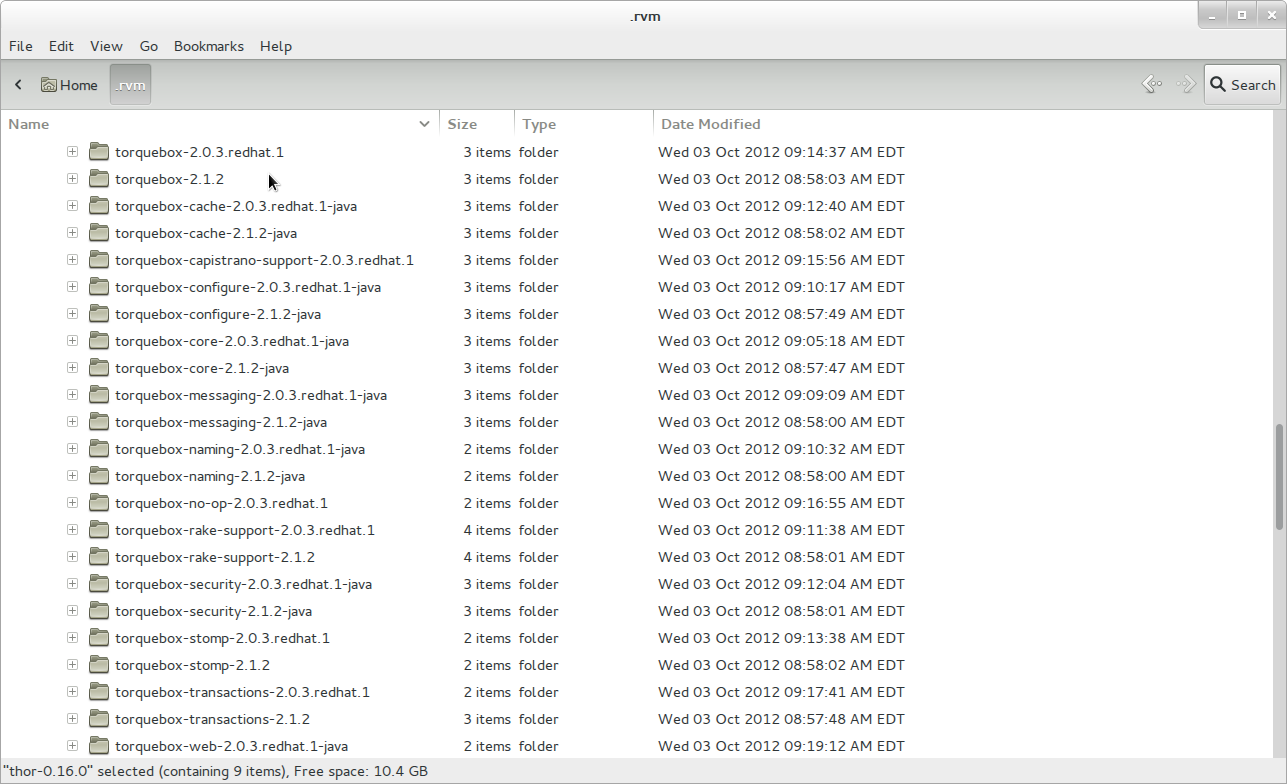
Task: Select folder icon of torquebox-messaging-2.0.3.redhat.1-java
Action: (98, 395)
